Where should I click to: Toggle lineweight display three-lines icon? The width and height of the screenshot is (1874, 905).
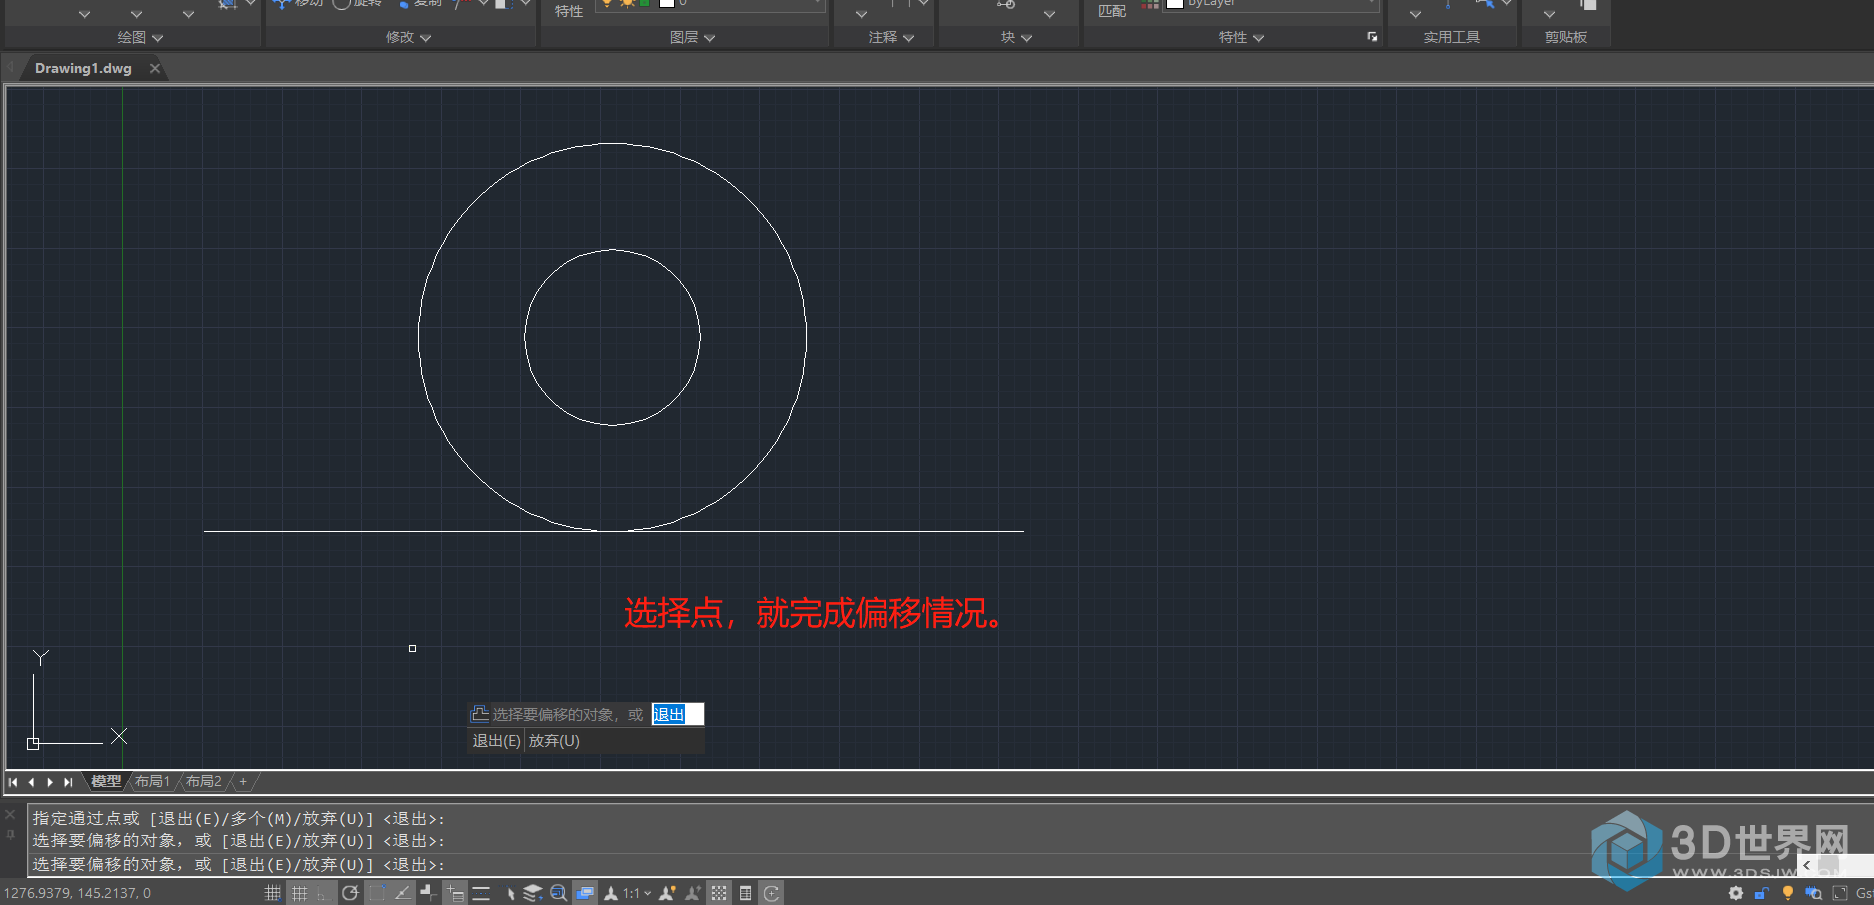[x=481, y=893]
